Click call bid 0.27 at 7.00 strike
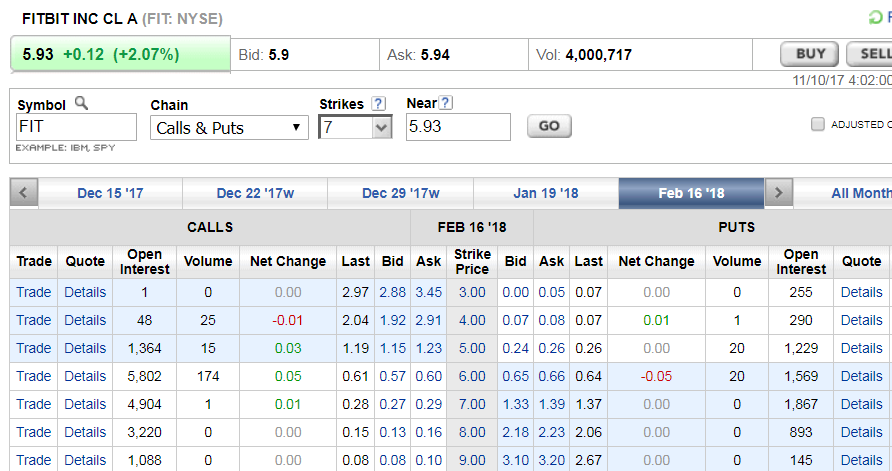The height and width of the screenshot is (471, 892). tap(393, 404)
